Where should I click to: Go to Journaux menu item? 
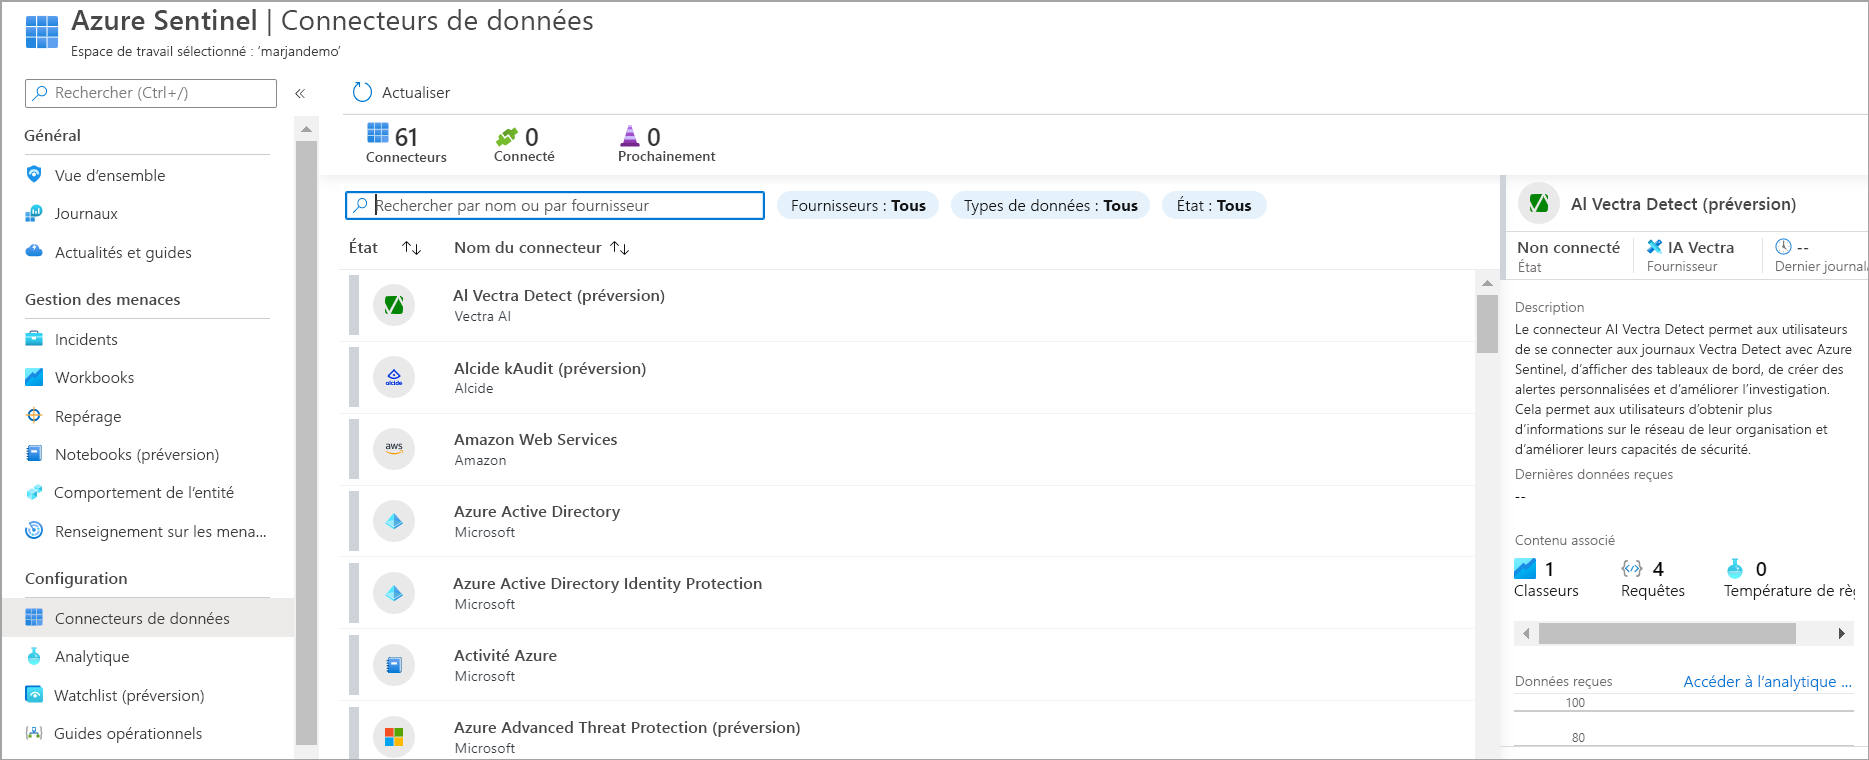[x=86, y=214]
